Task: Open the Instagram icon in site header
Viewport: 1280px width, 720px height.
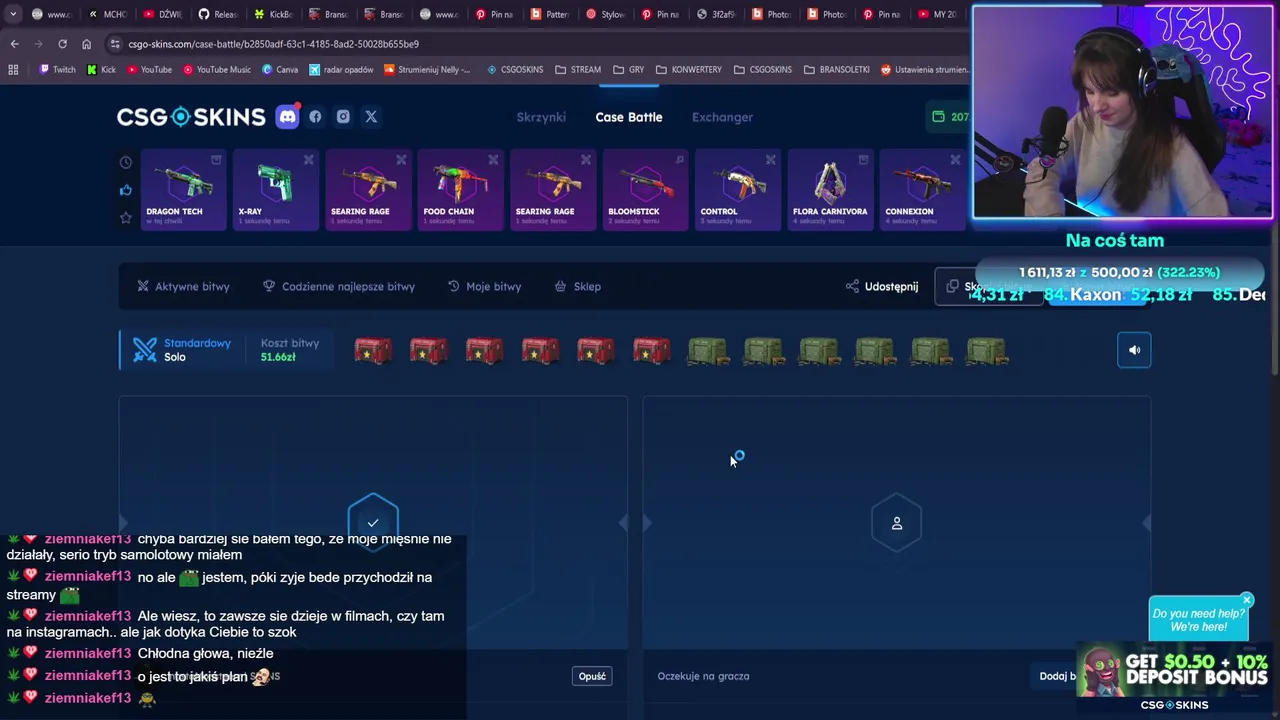Action: [343, 117]
